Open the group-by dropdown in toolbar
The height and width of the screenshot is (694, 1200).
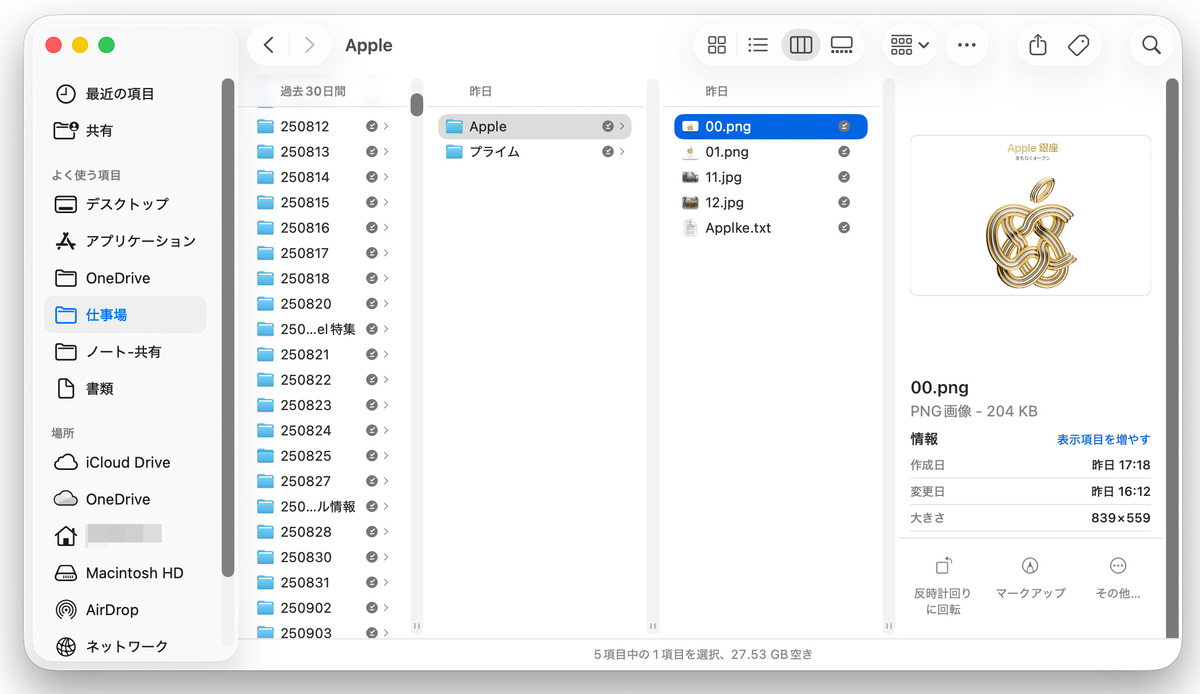point(910,45)
